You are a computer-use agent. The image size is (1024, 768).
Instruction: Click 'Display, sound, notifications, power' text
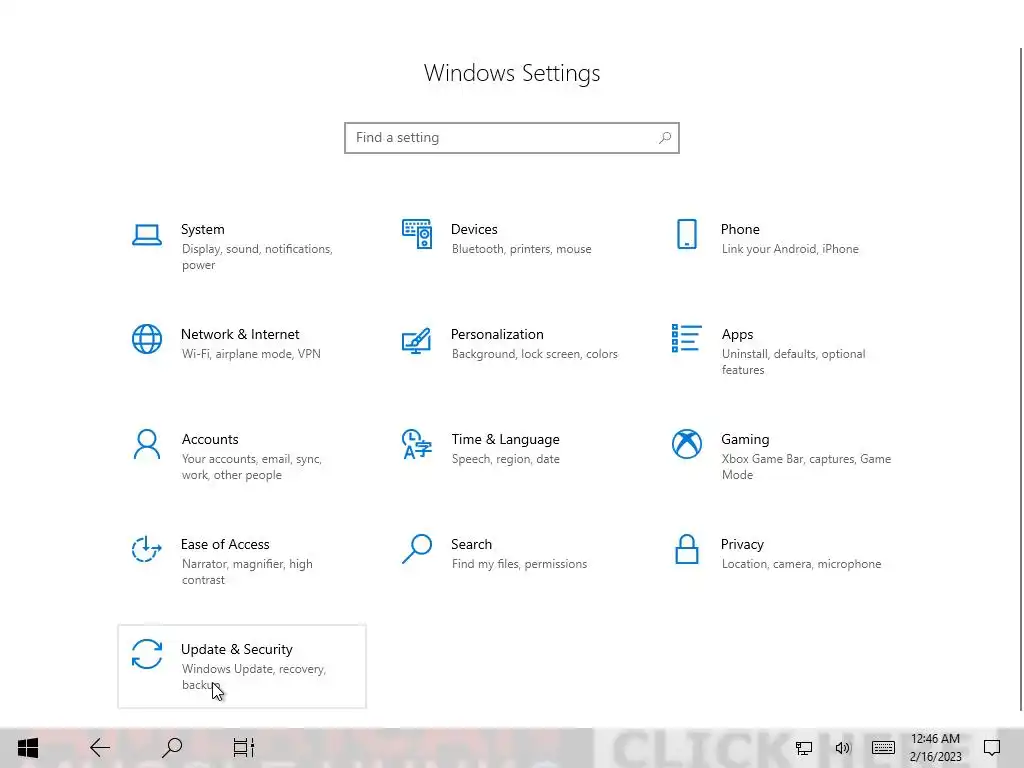coord(257,257)
